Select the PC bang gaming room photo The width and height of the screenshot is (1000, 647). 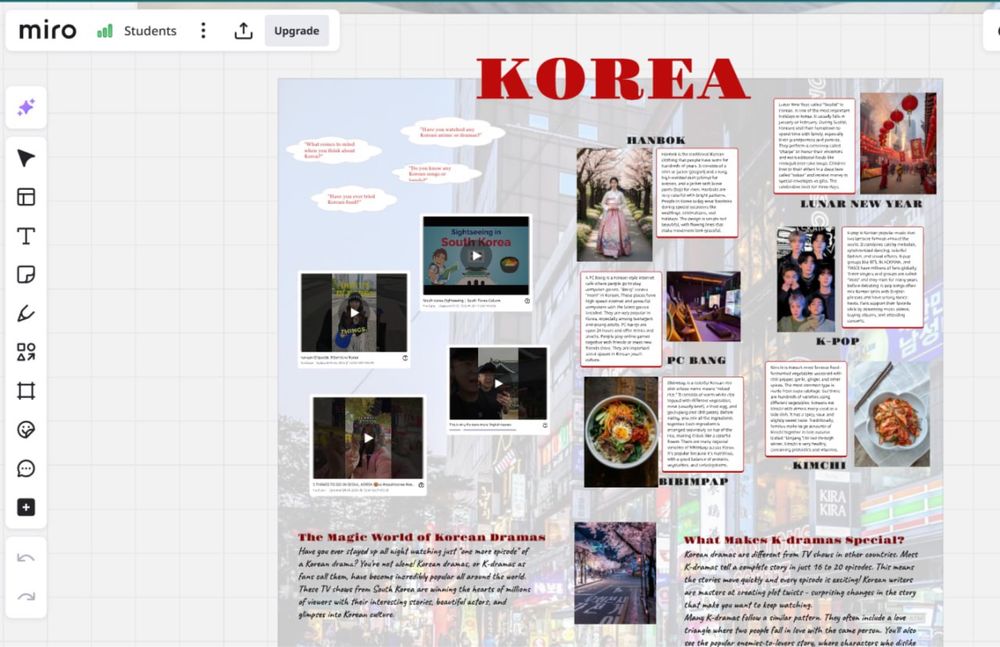click(x=703, y=306)
